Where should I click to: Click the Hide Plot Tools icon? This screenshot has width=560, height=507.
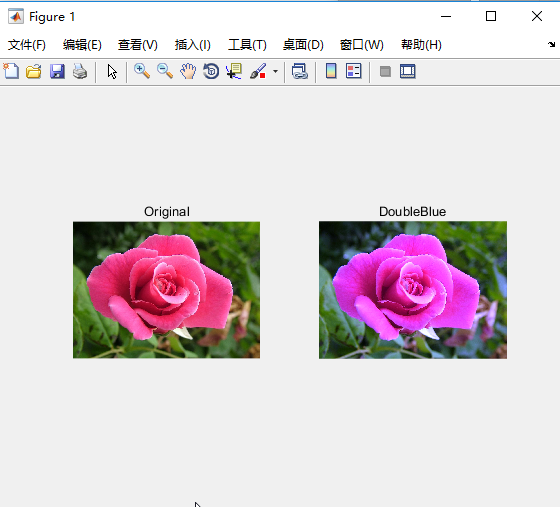tap(385, 71)
